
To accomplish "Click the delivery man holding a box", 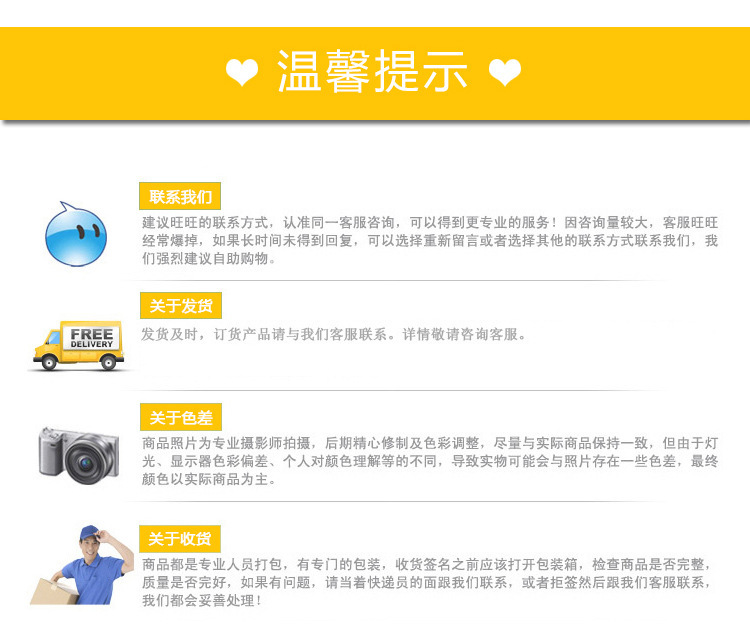I will (82, 565).
